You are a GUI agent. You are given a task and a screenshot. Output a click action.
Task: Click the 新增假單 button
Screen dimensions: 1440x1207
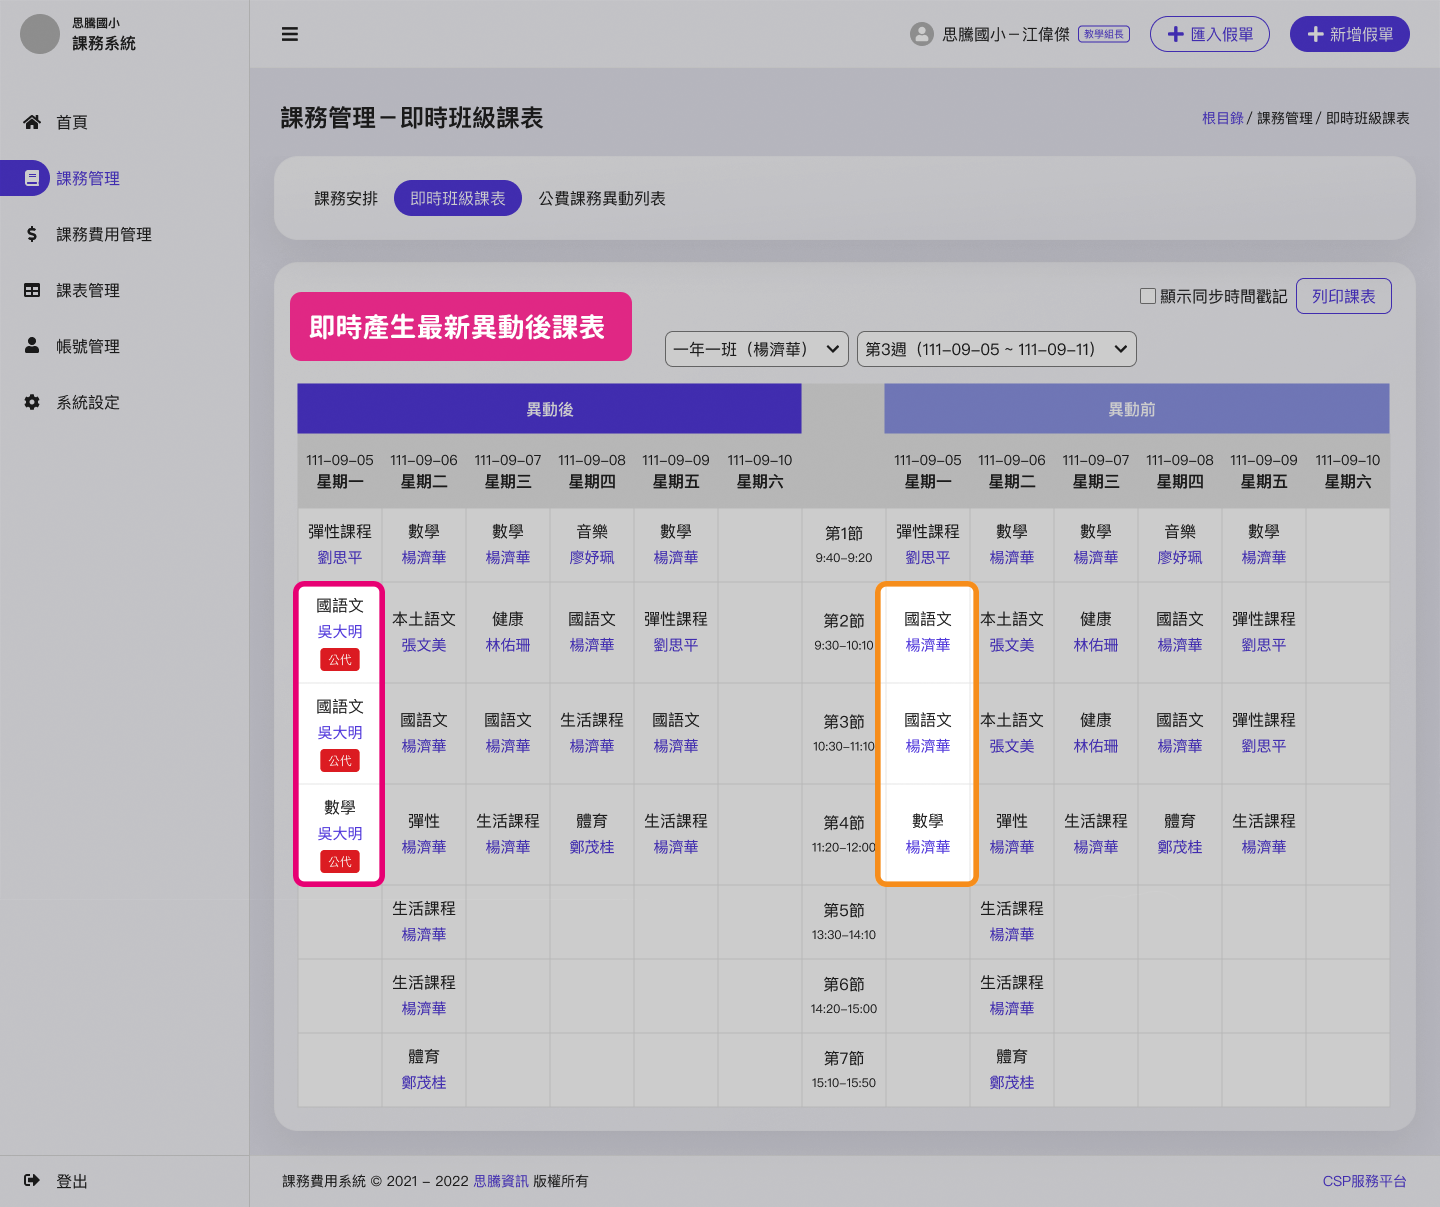1349,34
